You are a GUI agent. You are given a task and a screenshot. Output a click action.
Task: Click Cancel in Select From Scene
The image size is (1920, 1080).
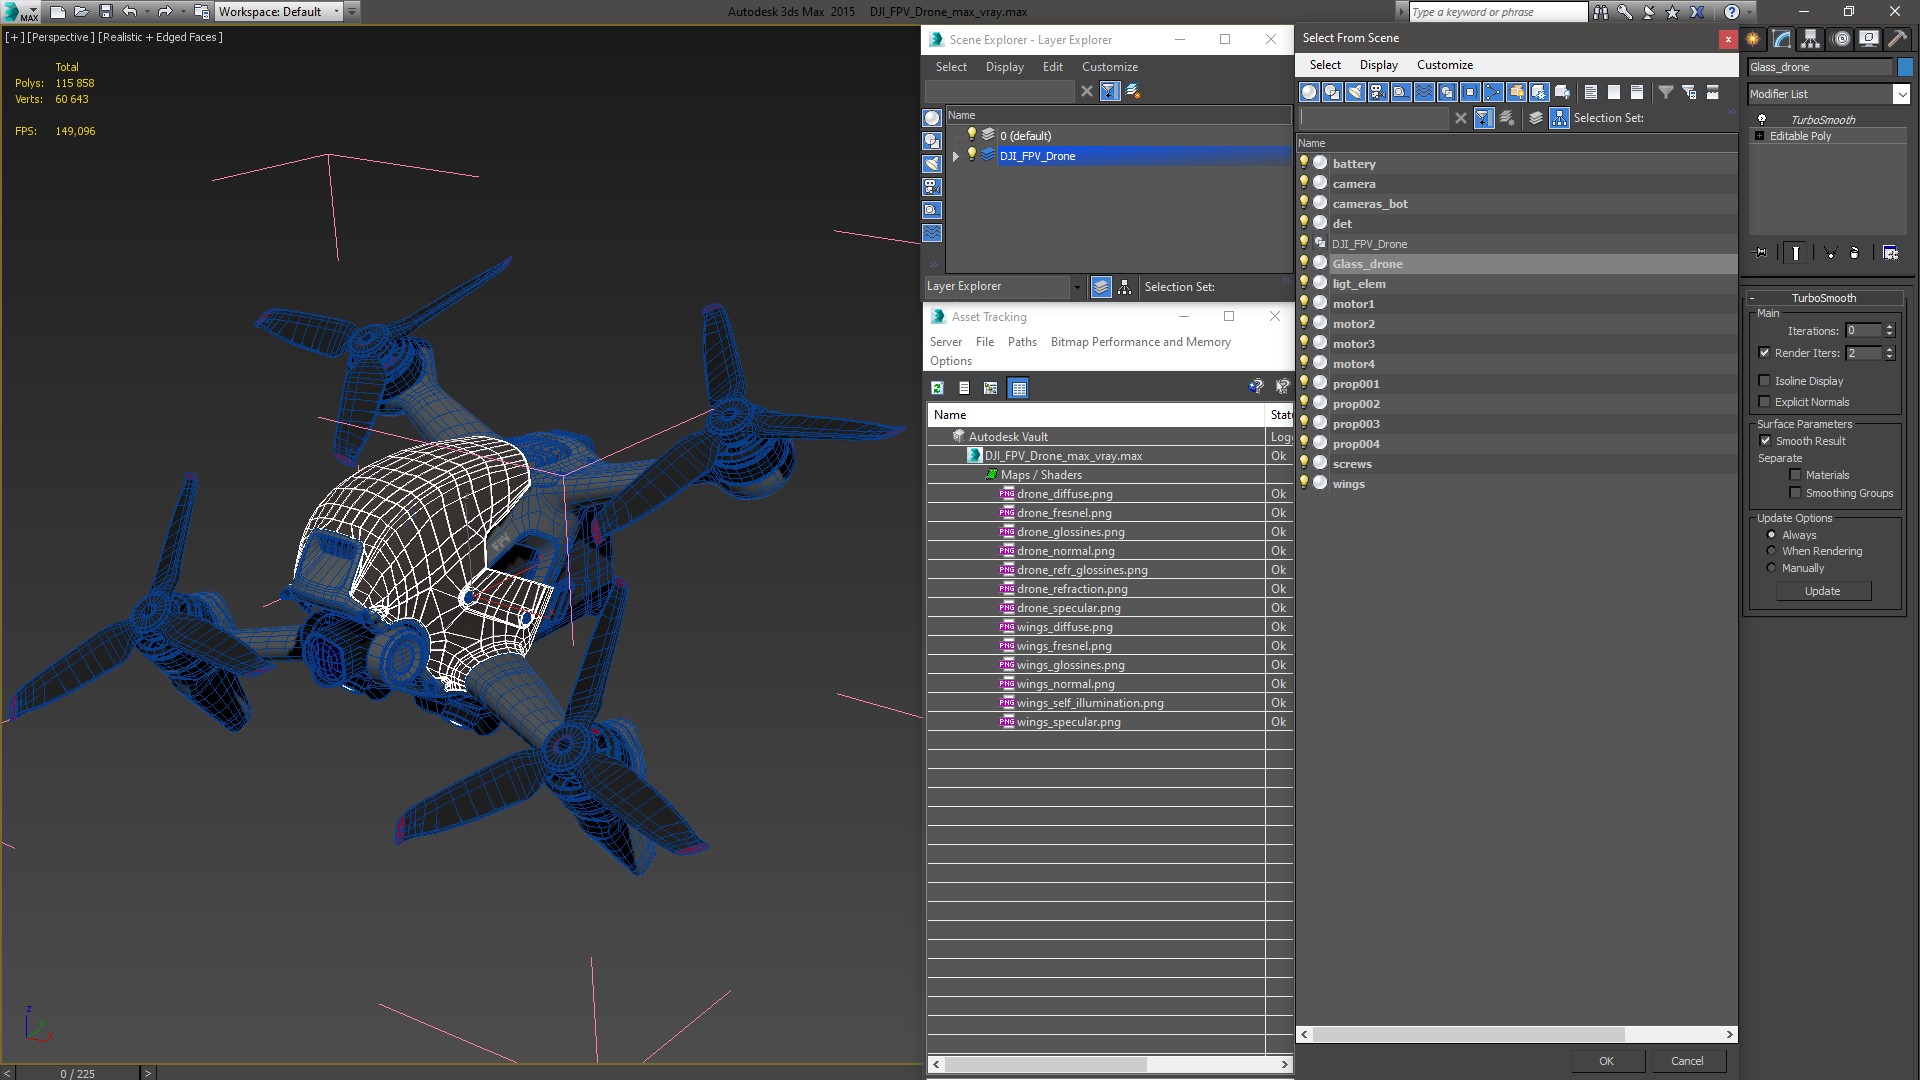(x=1687, y=1061)
